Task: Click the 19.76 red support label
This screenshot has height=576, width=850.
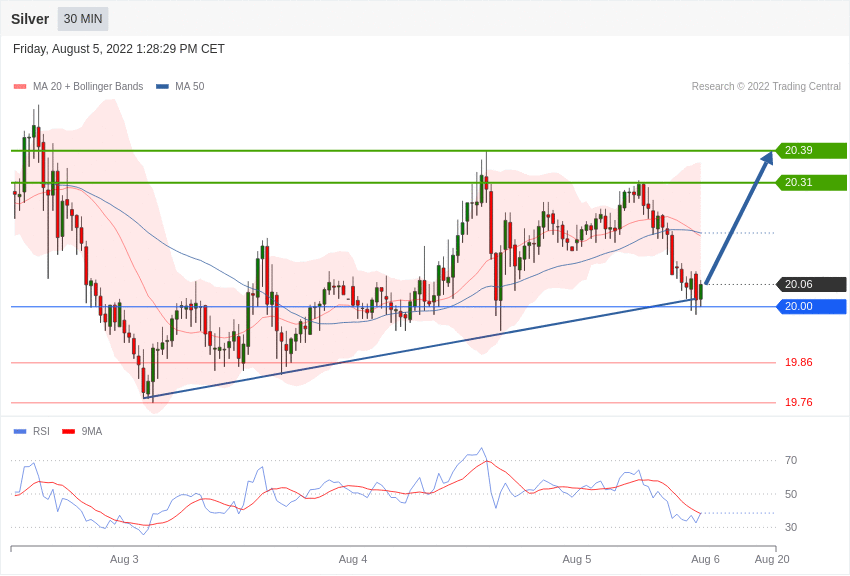Action: (799, 402)
